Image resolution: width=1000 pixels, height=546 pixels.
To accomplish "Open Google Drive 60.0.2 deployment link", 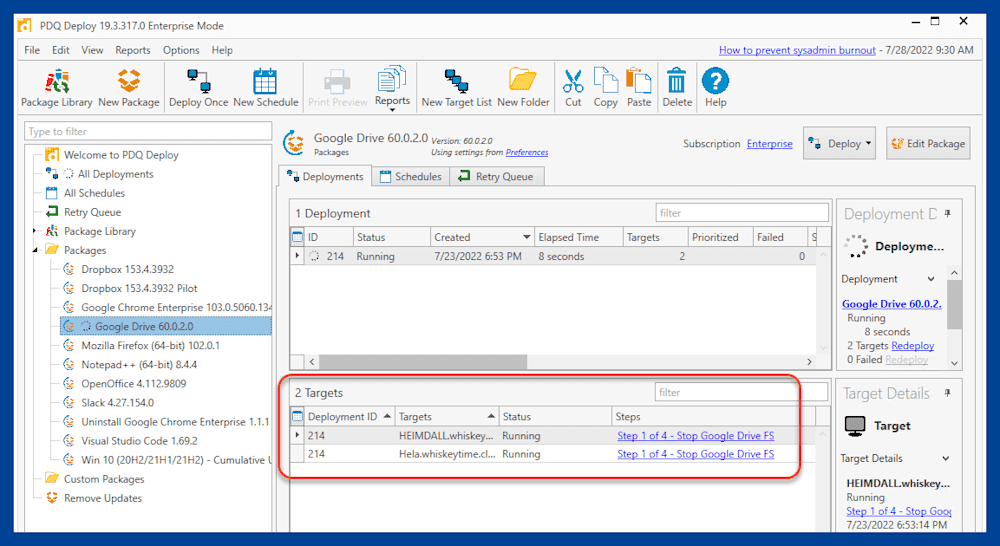I will (891, 304).
